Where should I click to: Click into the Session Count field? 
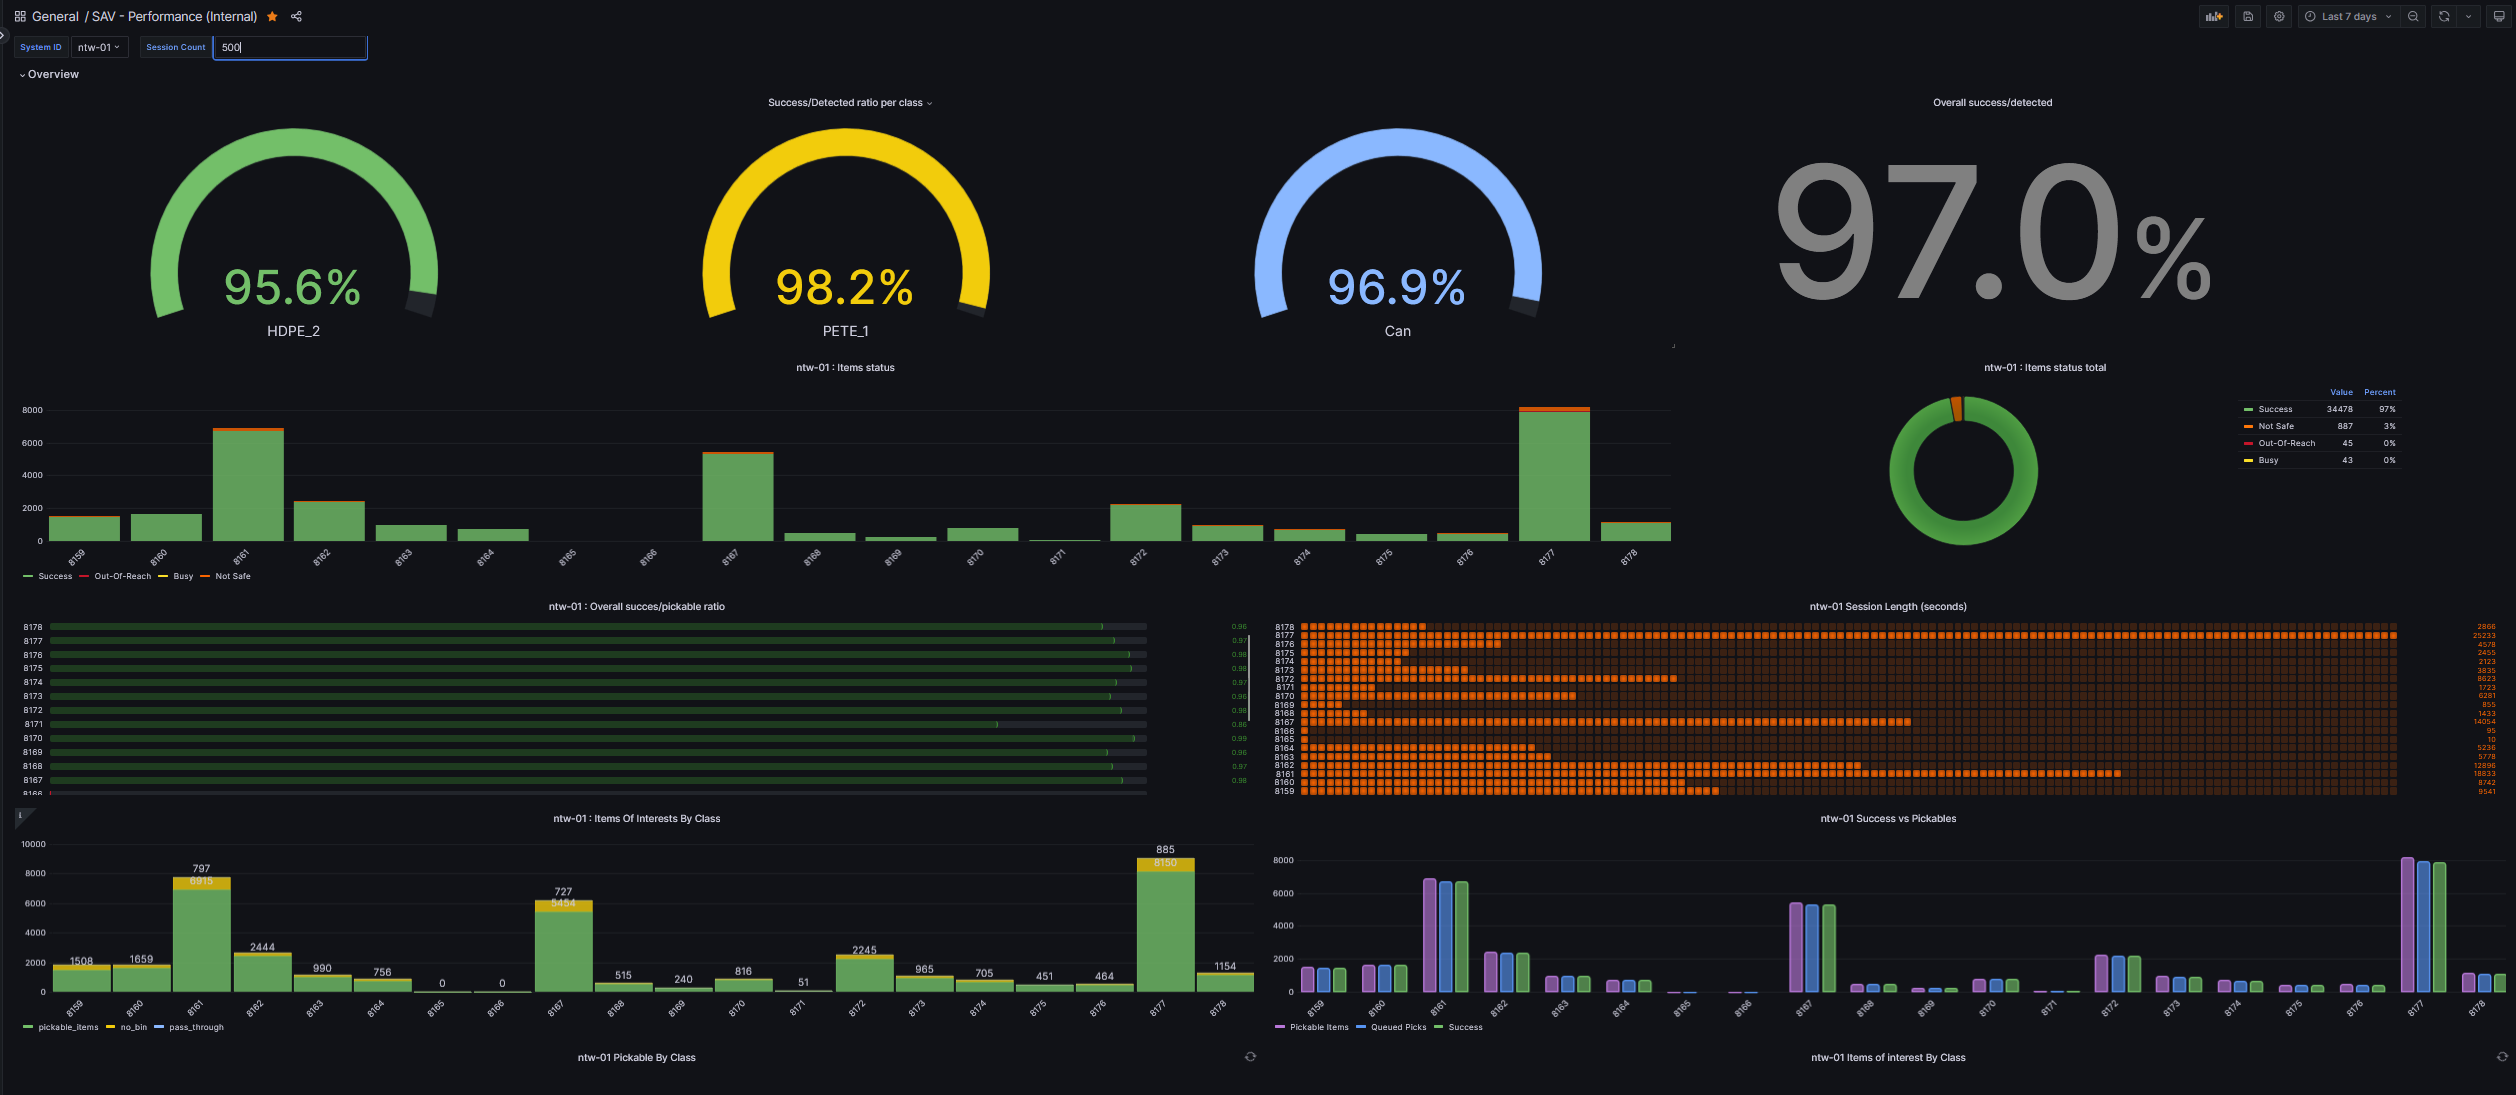(x=290, y=47)
